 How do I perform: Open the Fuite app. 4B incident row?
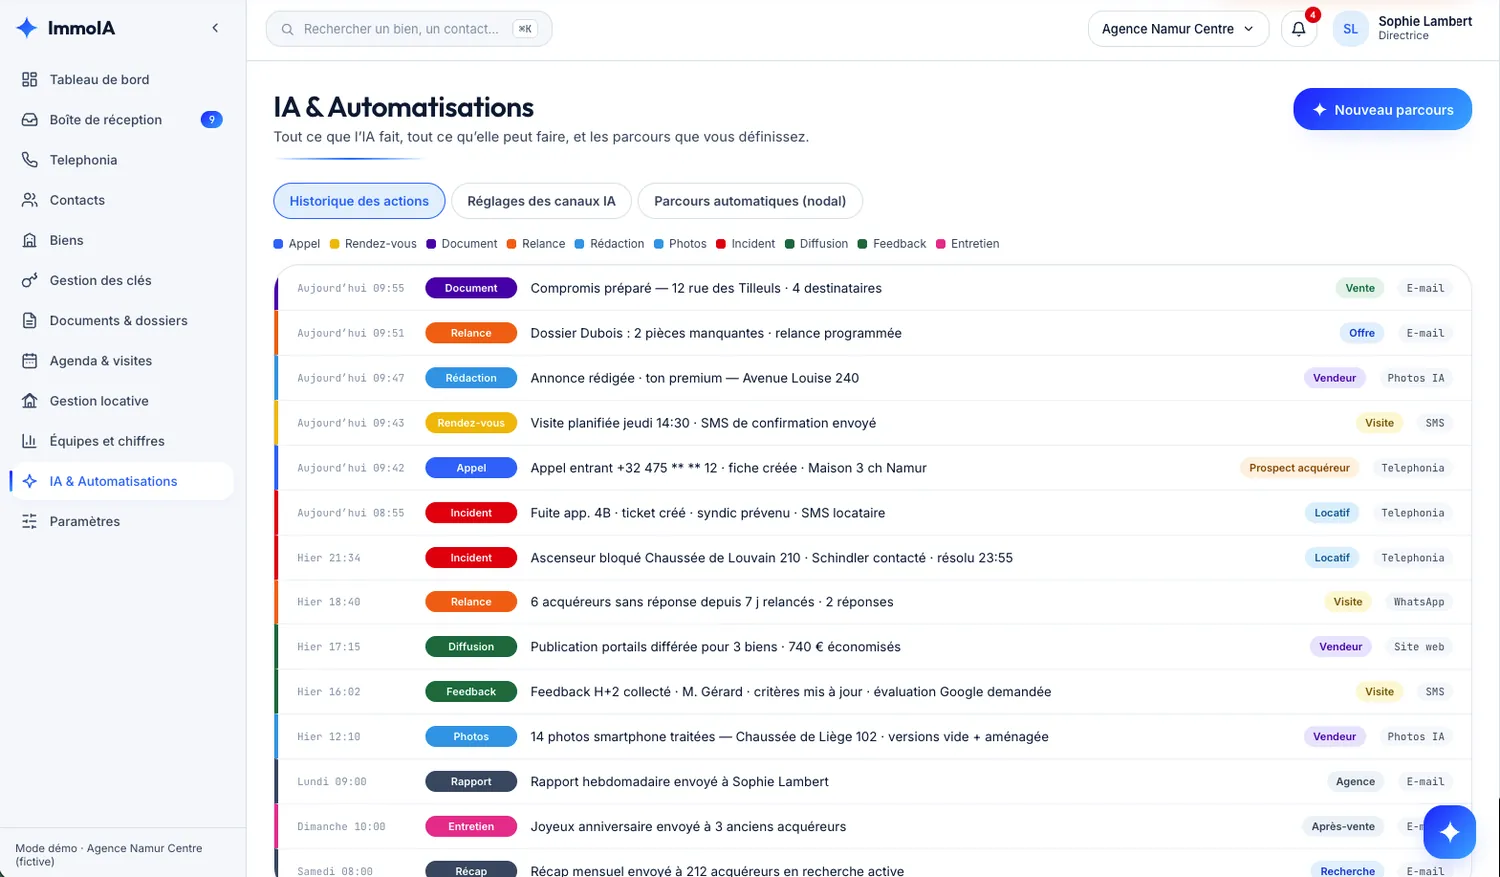click(x=873, y=513)
